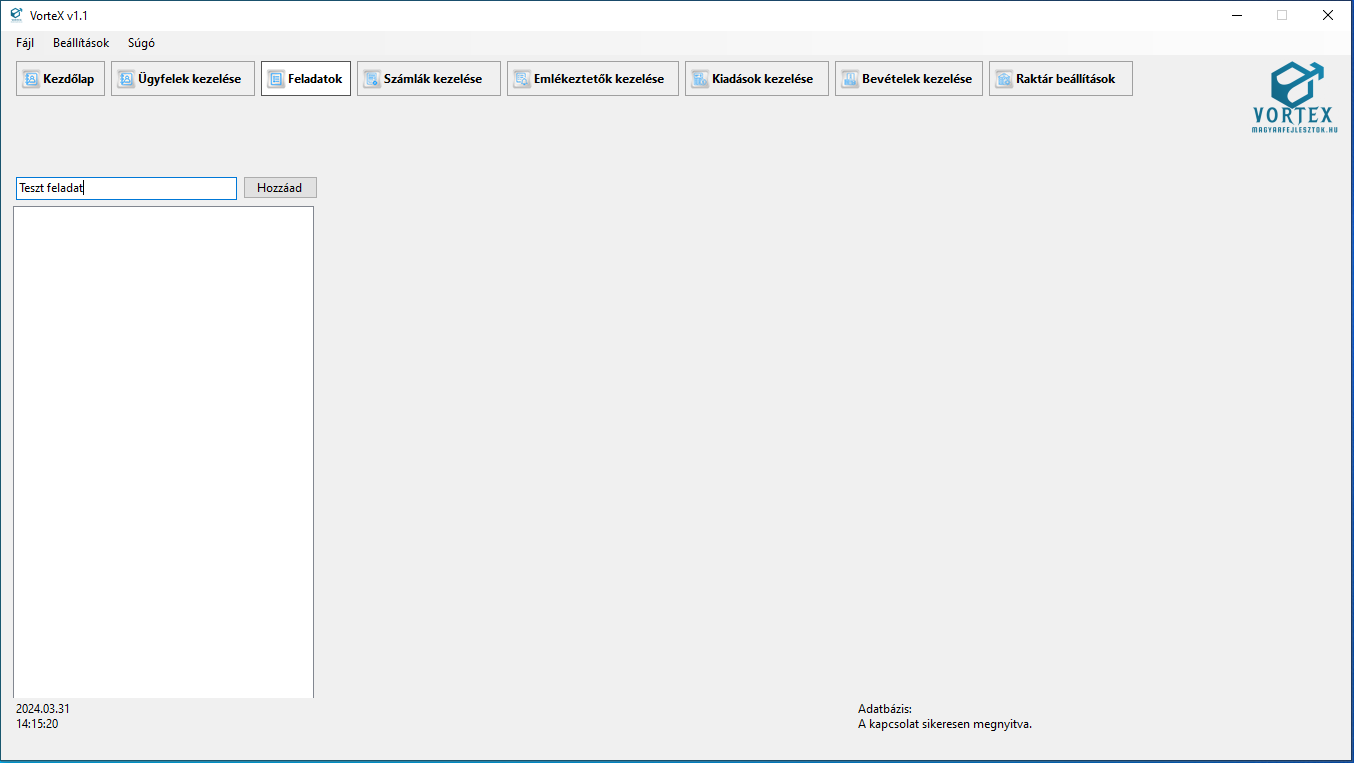The width and height of the screenshot is (1354, 763).
Task: Click the VorteX title bar app icon
Action: [x=16, y=15]
